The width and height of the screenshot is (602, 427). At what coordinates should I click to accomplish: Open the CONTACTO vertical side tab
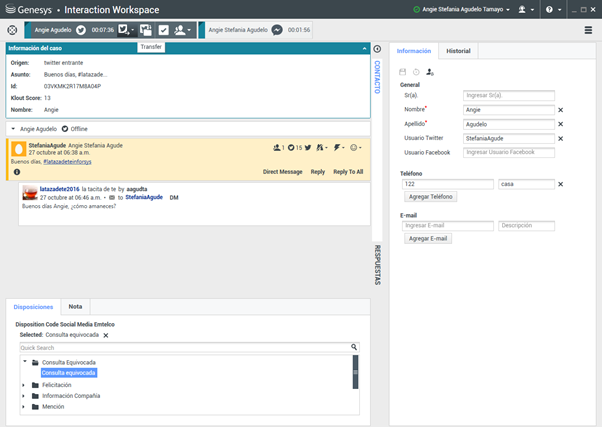[x=377, y=77]
